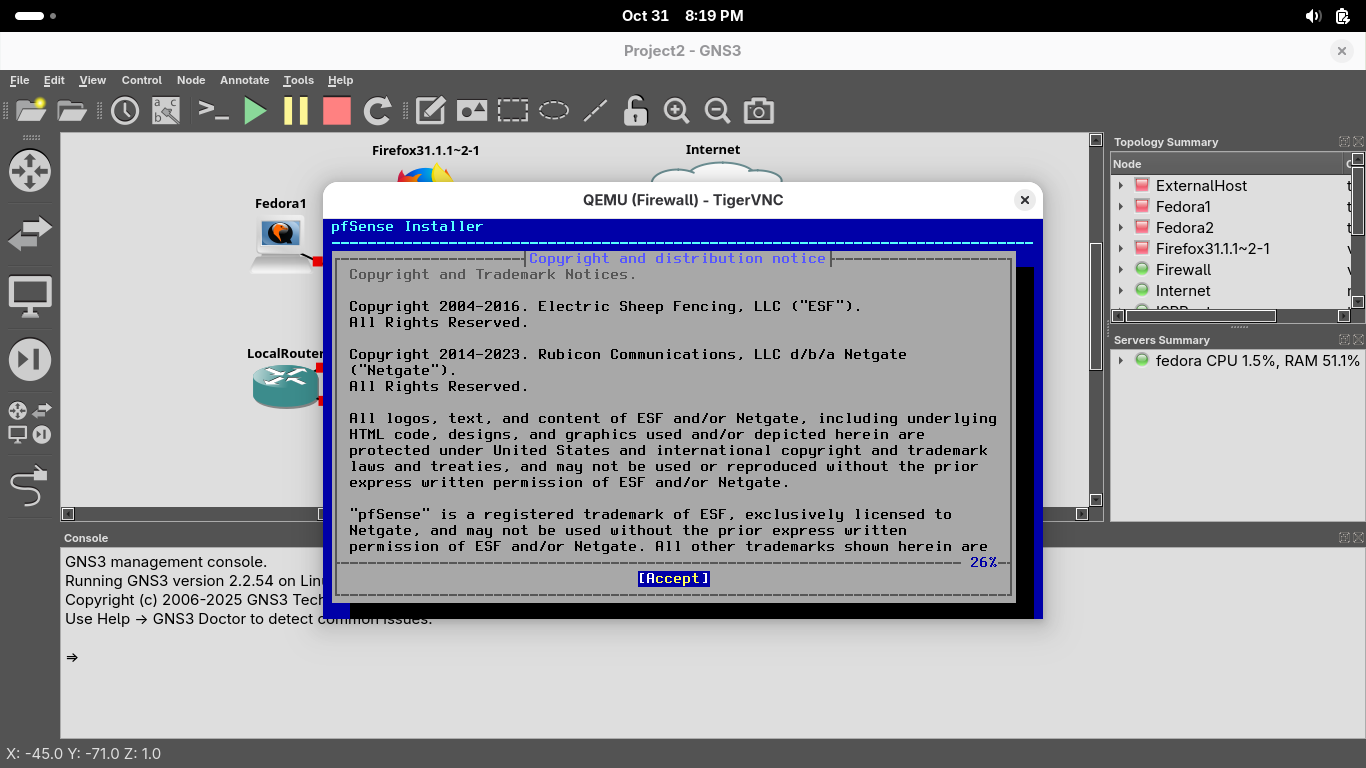Click the Add a link cable icon
The width and height of the screenshot is (1366, 768).
pos(29,487)
